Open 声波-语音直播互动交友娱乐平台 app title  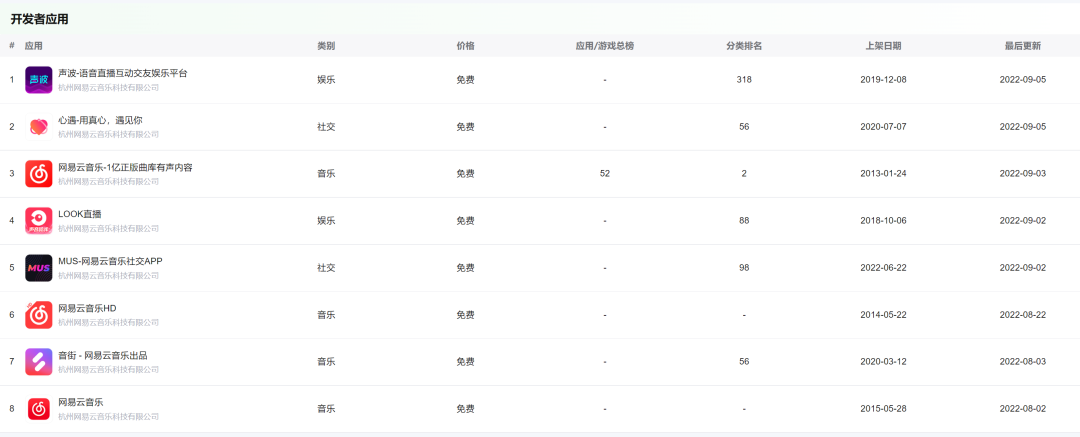[x=123, y=73]
